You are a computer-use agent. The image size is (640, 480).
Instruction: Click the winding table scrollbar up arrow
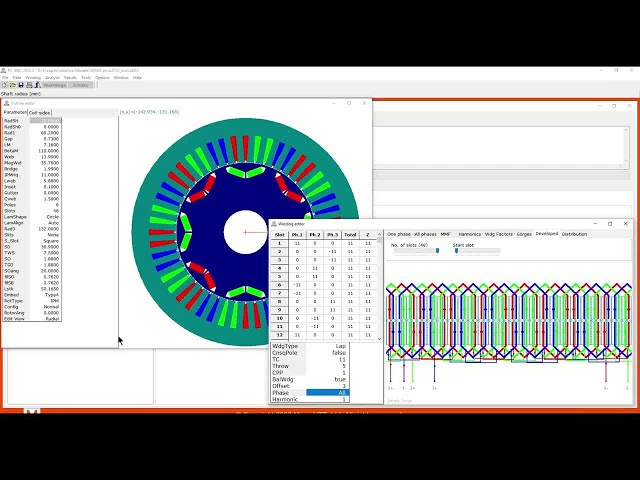pos(379,234)
